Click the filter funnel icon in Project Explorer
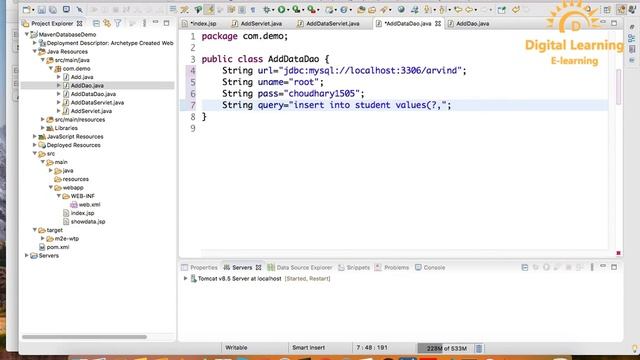Image resolution: width=640 pixels, height=360 pixels. tap(118, 24)
